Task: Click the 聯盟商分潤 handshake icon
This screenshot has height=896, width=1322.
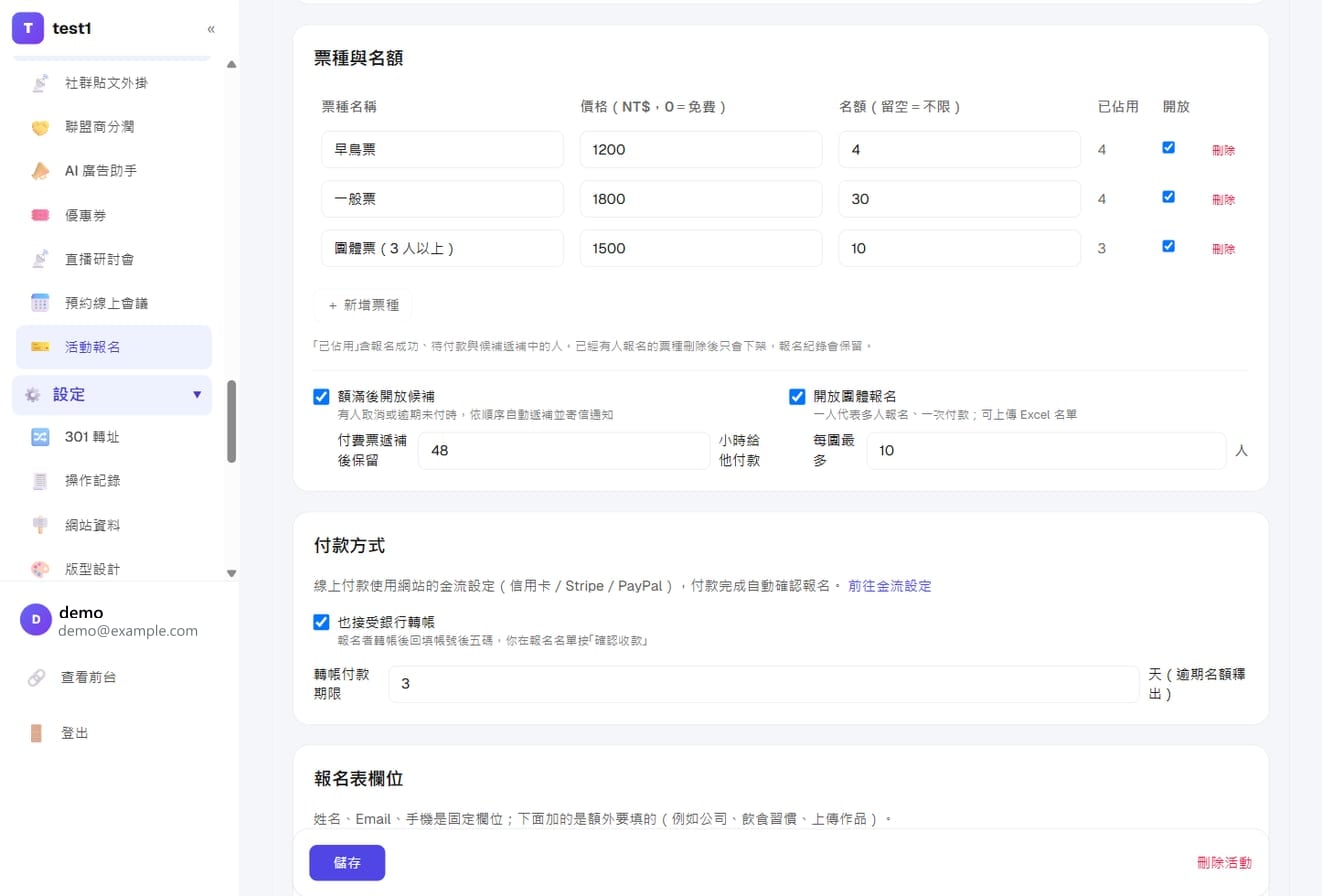Action: tap(40, 127)
